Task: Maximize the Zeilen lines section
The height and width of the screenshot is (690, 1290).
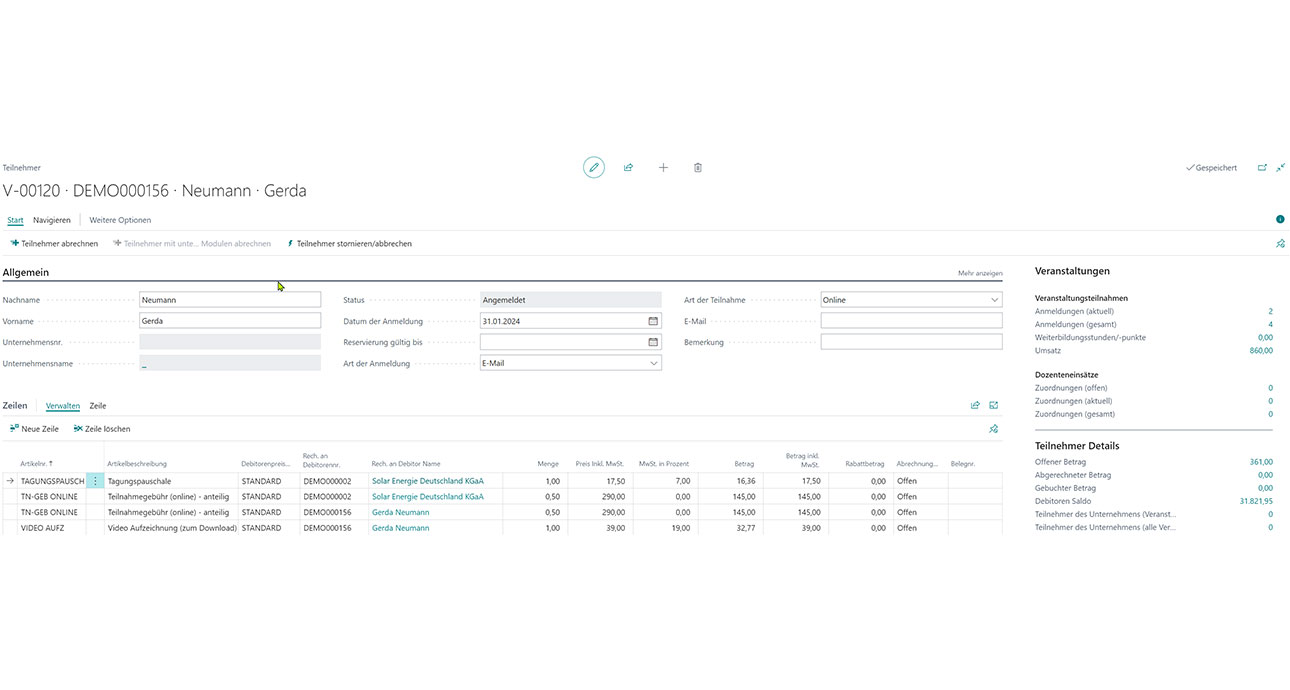Action: [994, 406]
